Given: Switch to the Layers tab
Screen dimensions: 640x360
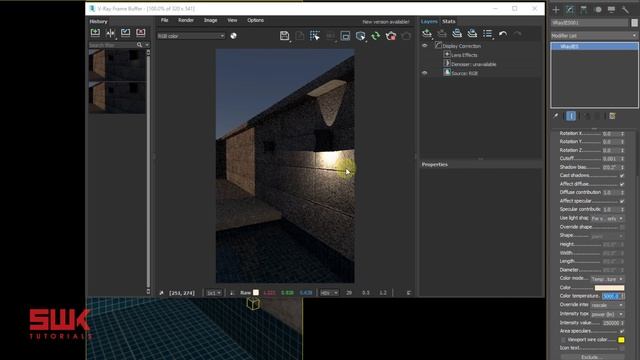Looking at the screenshot, I should coord(429,21).
